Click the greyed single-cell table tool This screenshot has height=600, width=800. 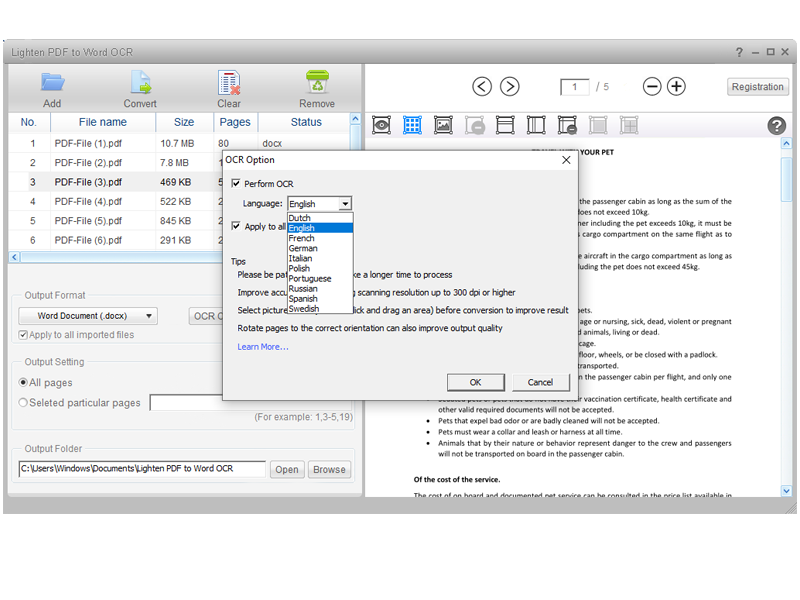tap(598, 125)
